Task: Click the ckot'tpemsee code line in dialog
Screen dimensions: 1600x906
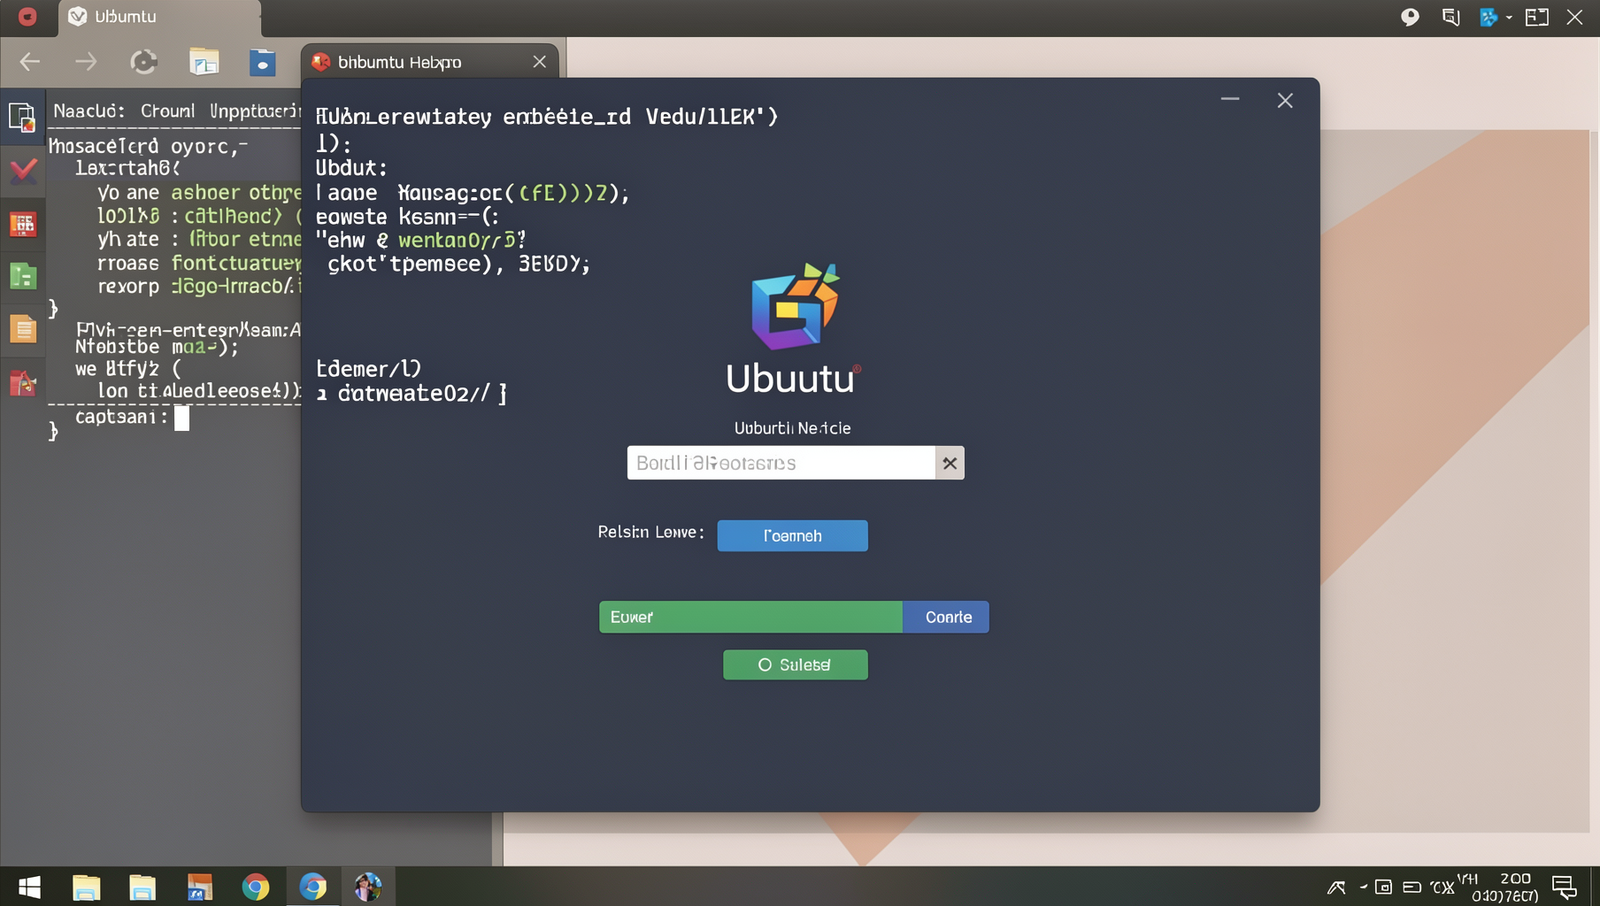Action: click(x=459, y=264)
